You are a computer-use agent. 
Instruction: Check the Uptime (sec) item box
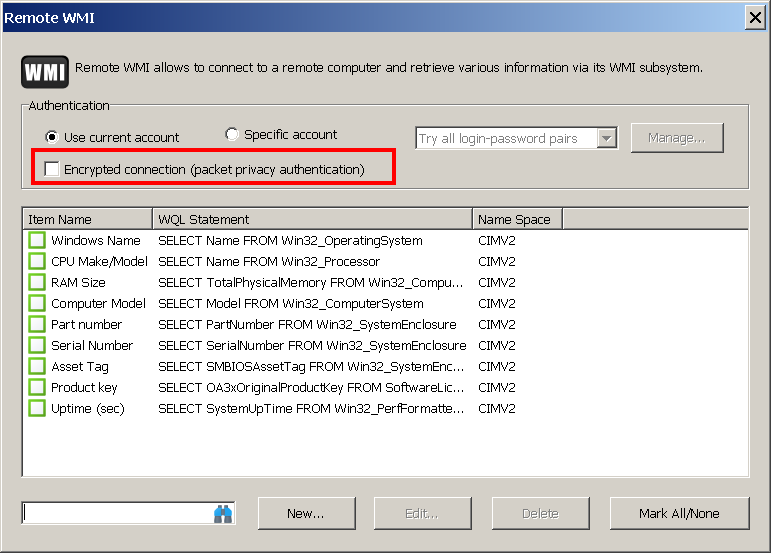(37, 409)
